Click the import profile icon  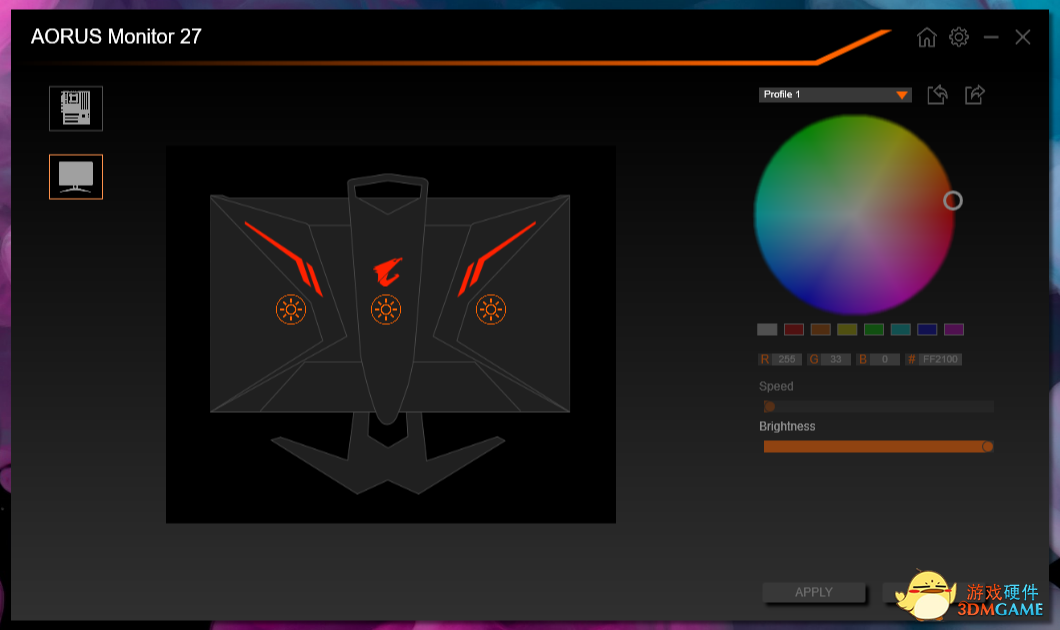(x=937, y=95)
